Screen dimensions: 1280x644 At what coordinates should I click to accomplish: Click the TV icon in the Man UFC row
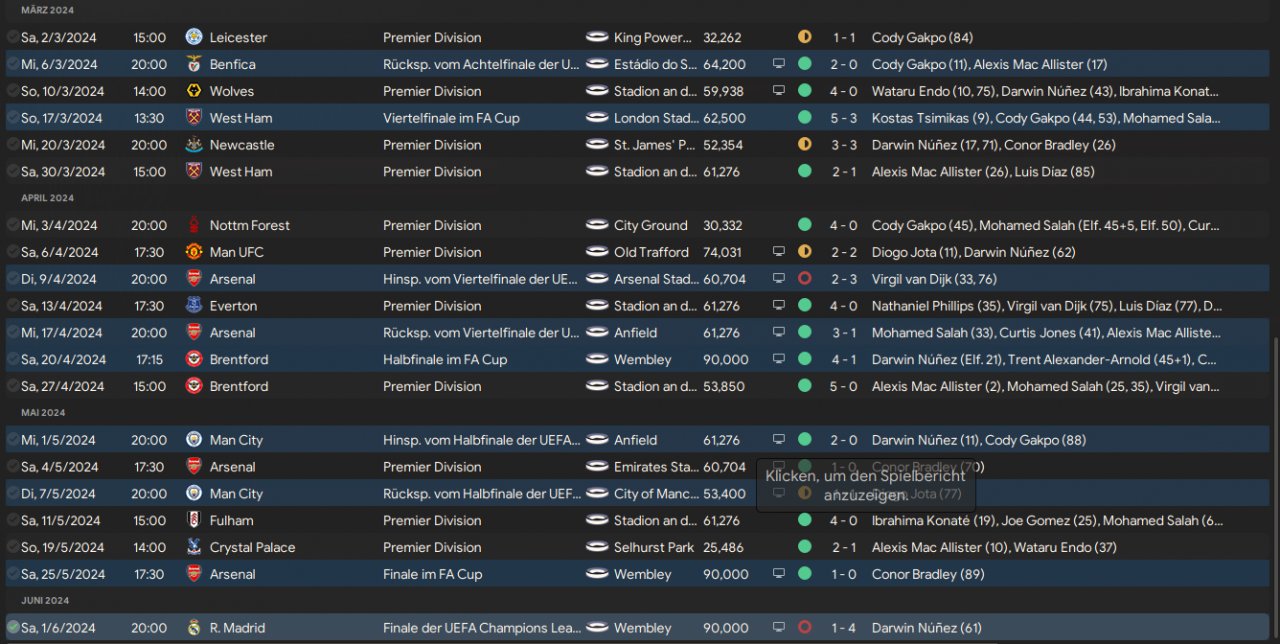779,252
